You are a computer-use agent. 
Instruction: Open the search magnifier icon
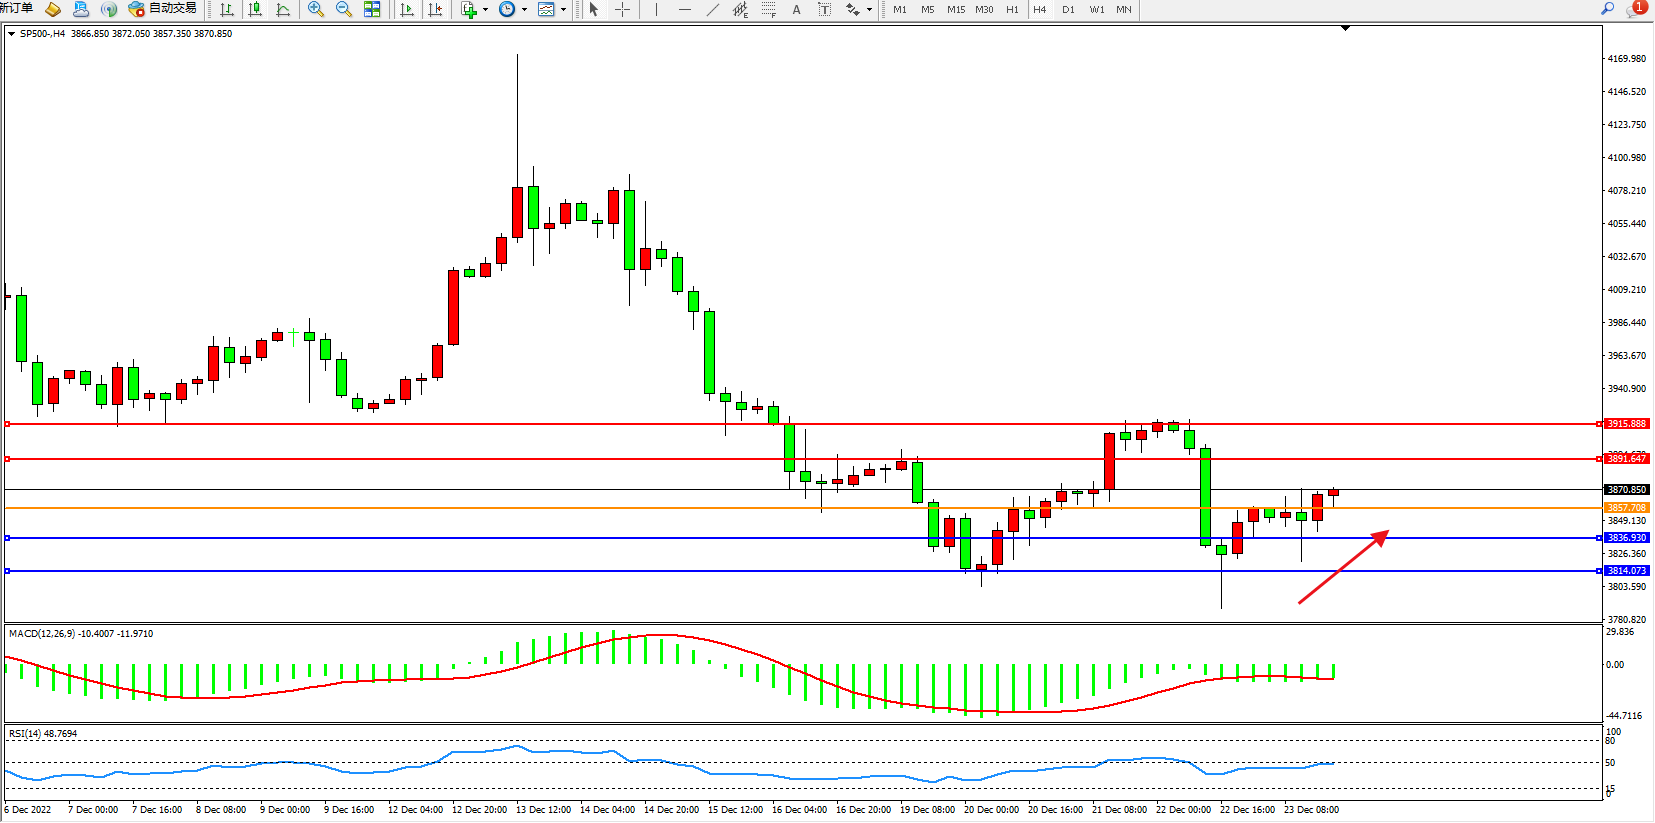[1607, 9]
